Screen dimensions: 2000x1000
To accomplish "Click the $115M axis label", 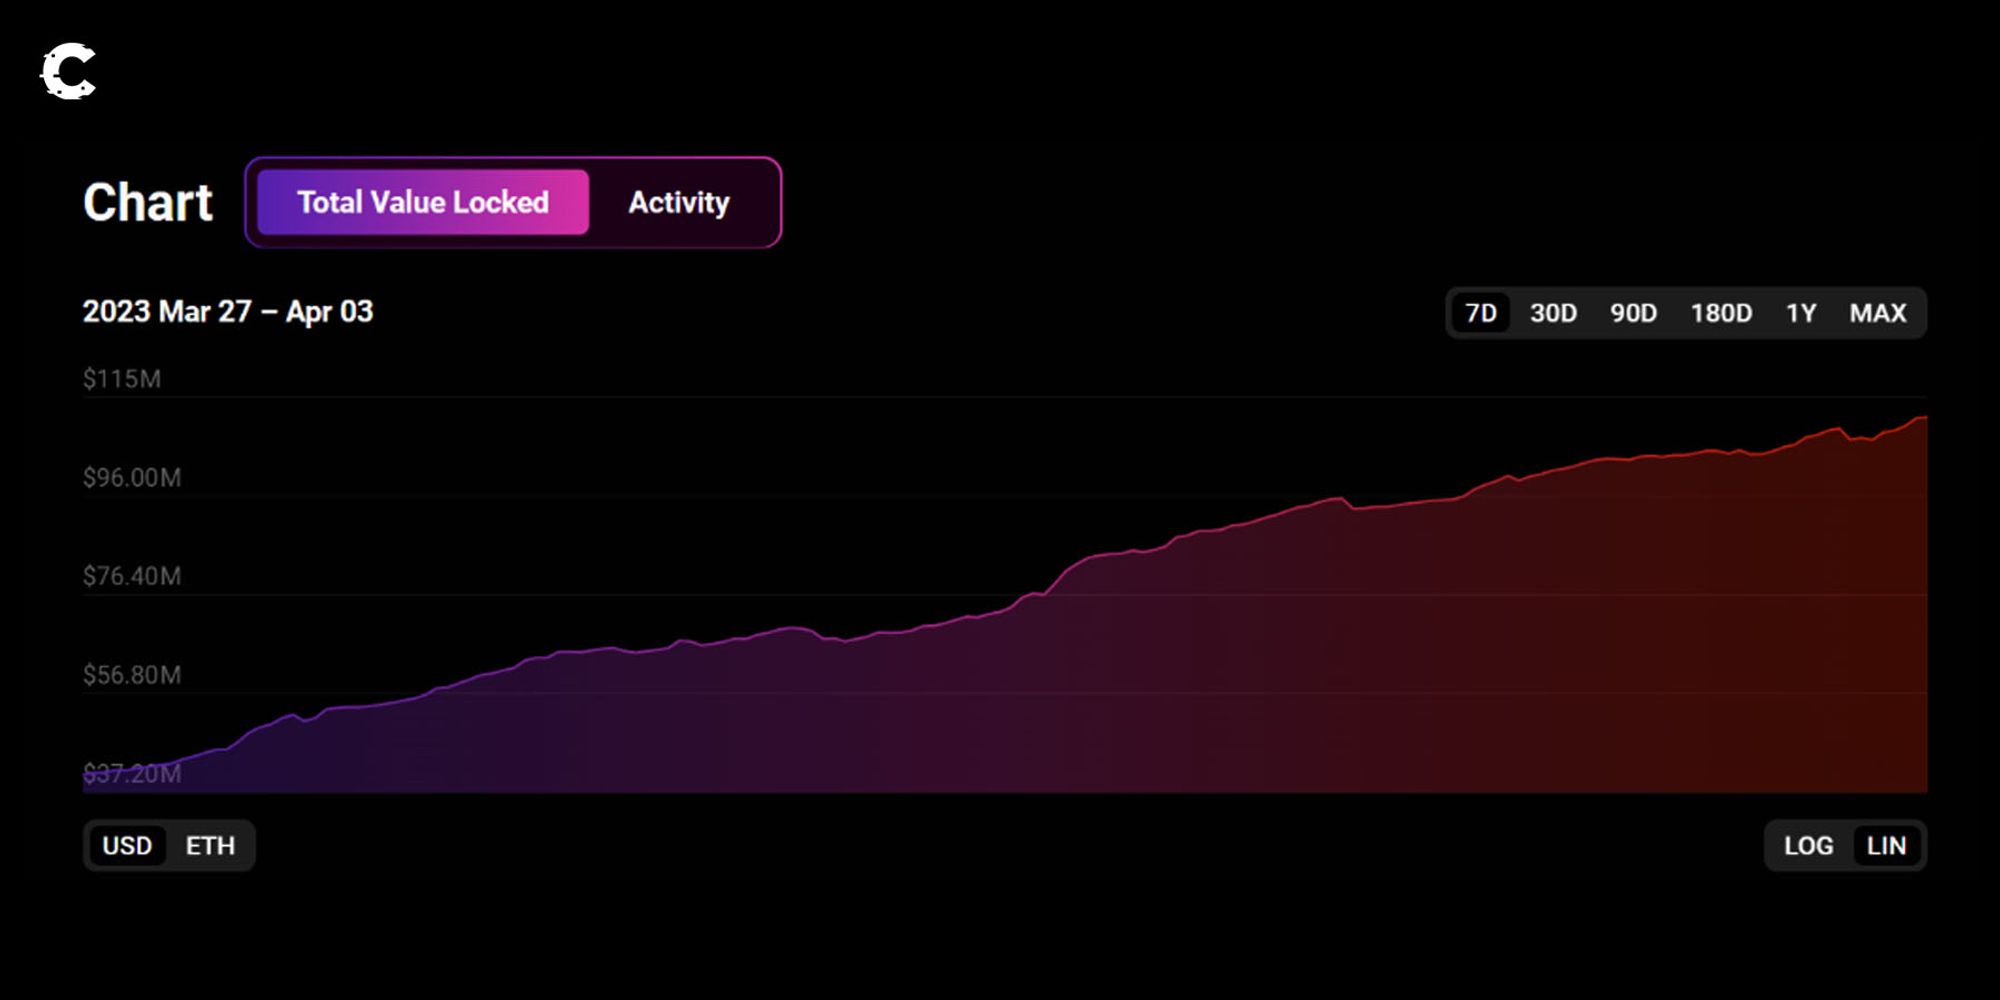I will (x=122, y=379).
